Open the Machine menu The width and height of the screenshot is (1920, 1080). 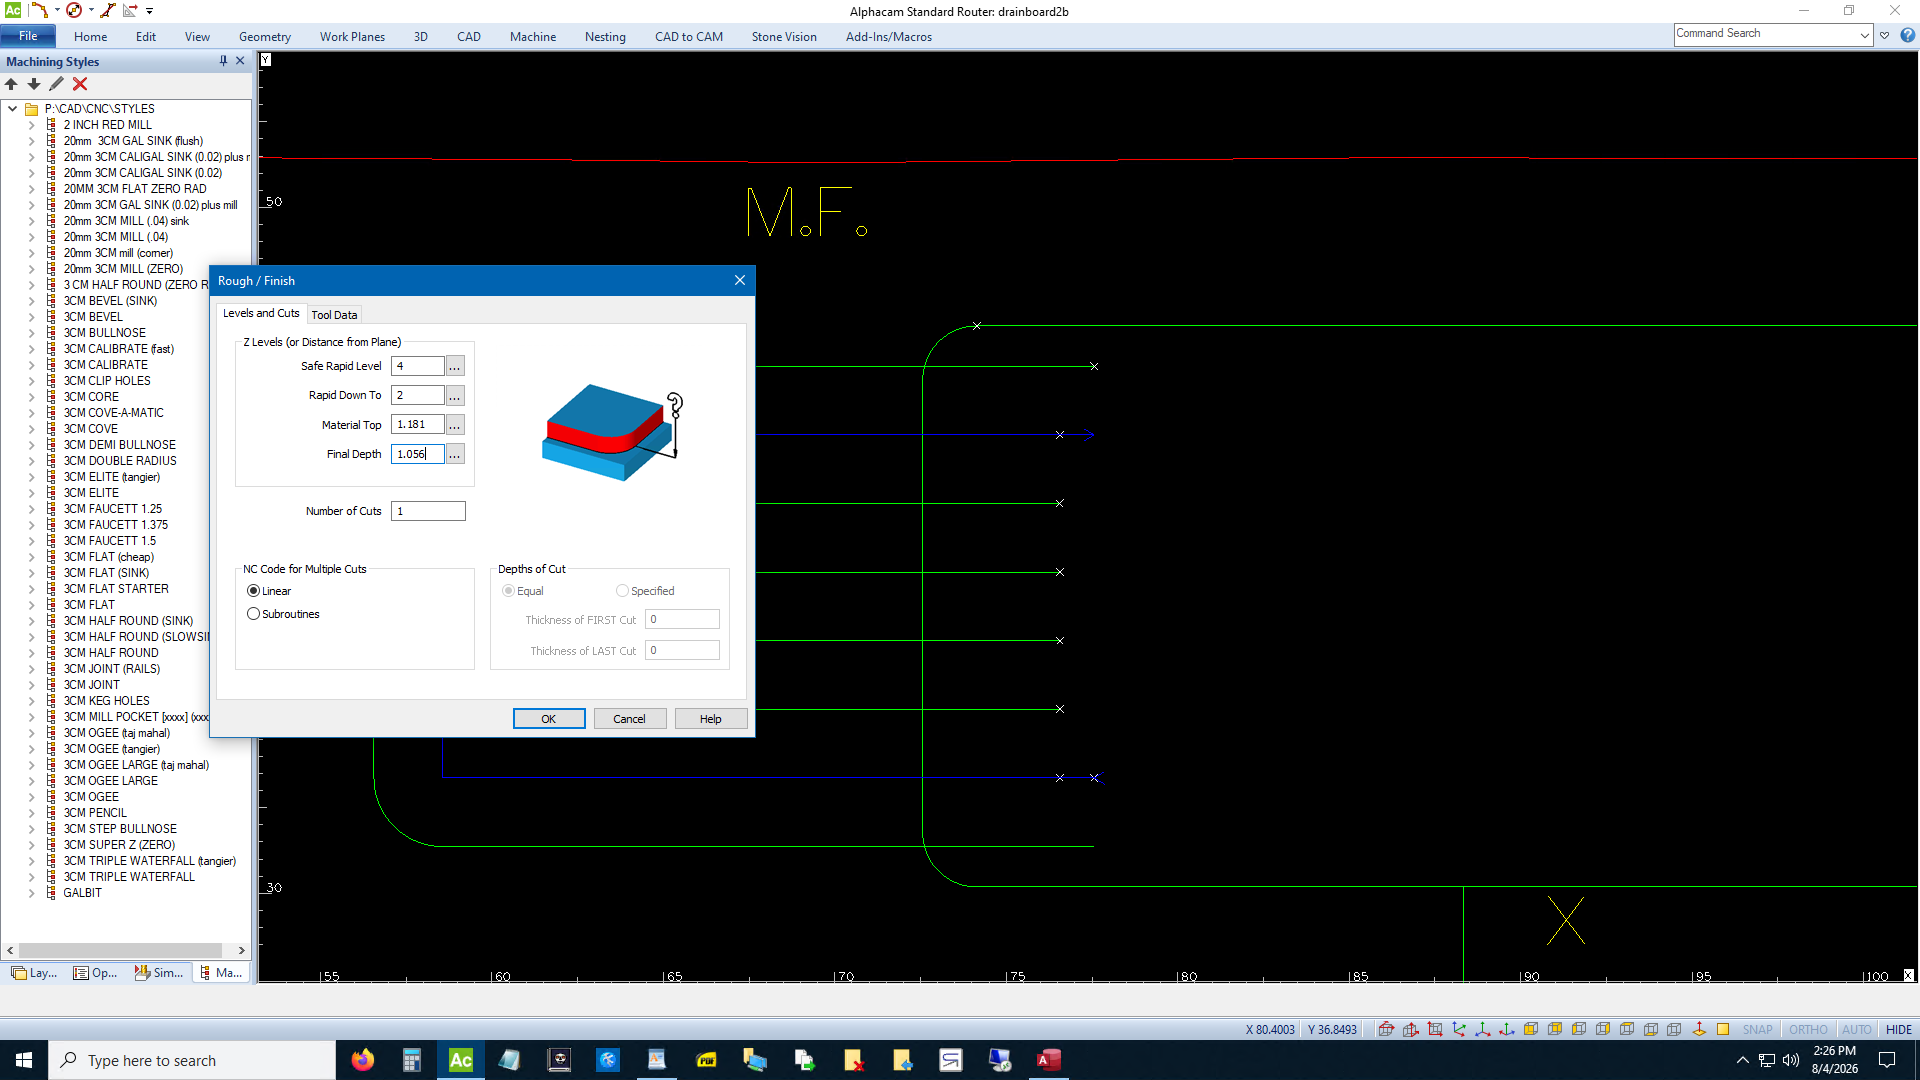click(532, 37)
